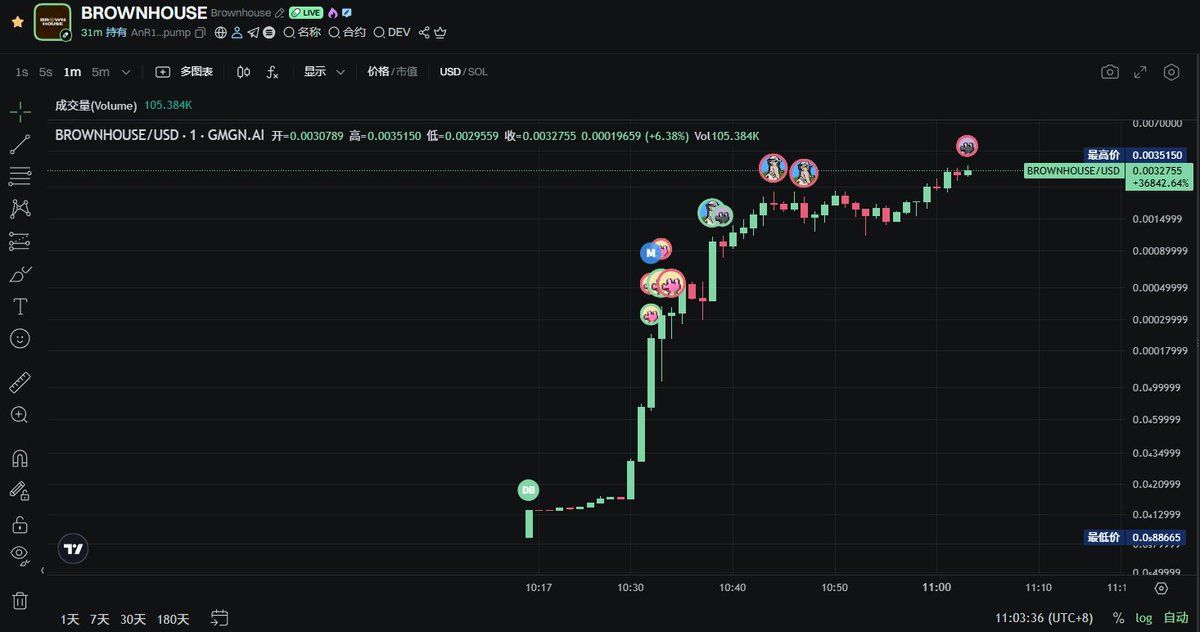Screen dimensions: 1200x632
Task: Copy the AnR1...pump contract address
Action: click(x=200, y=33)
